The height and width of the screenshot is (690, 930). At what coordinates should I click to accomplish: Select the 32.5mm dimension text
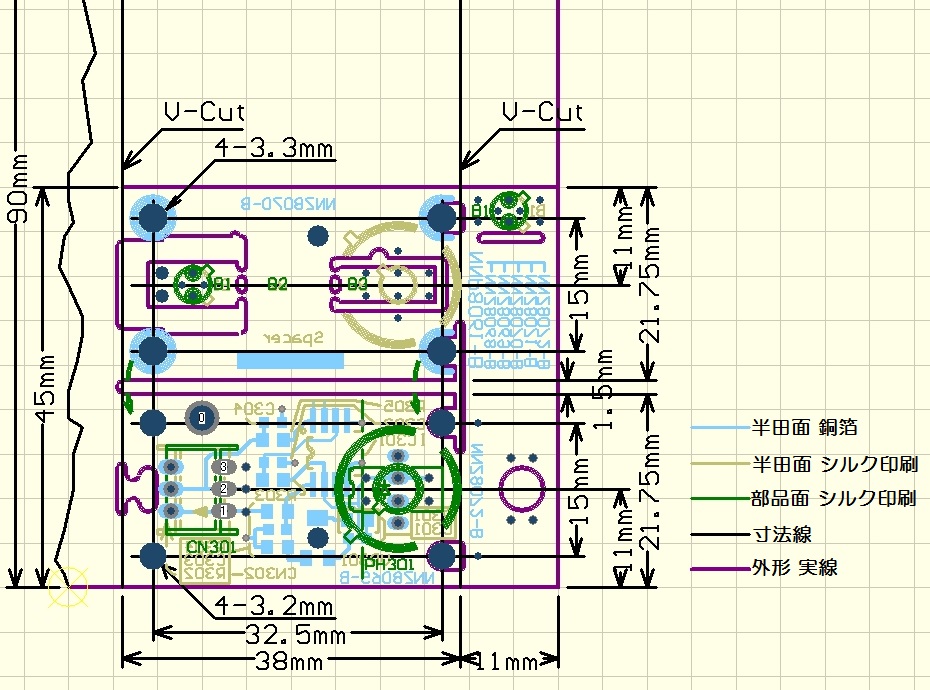[295, 635]
